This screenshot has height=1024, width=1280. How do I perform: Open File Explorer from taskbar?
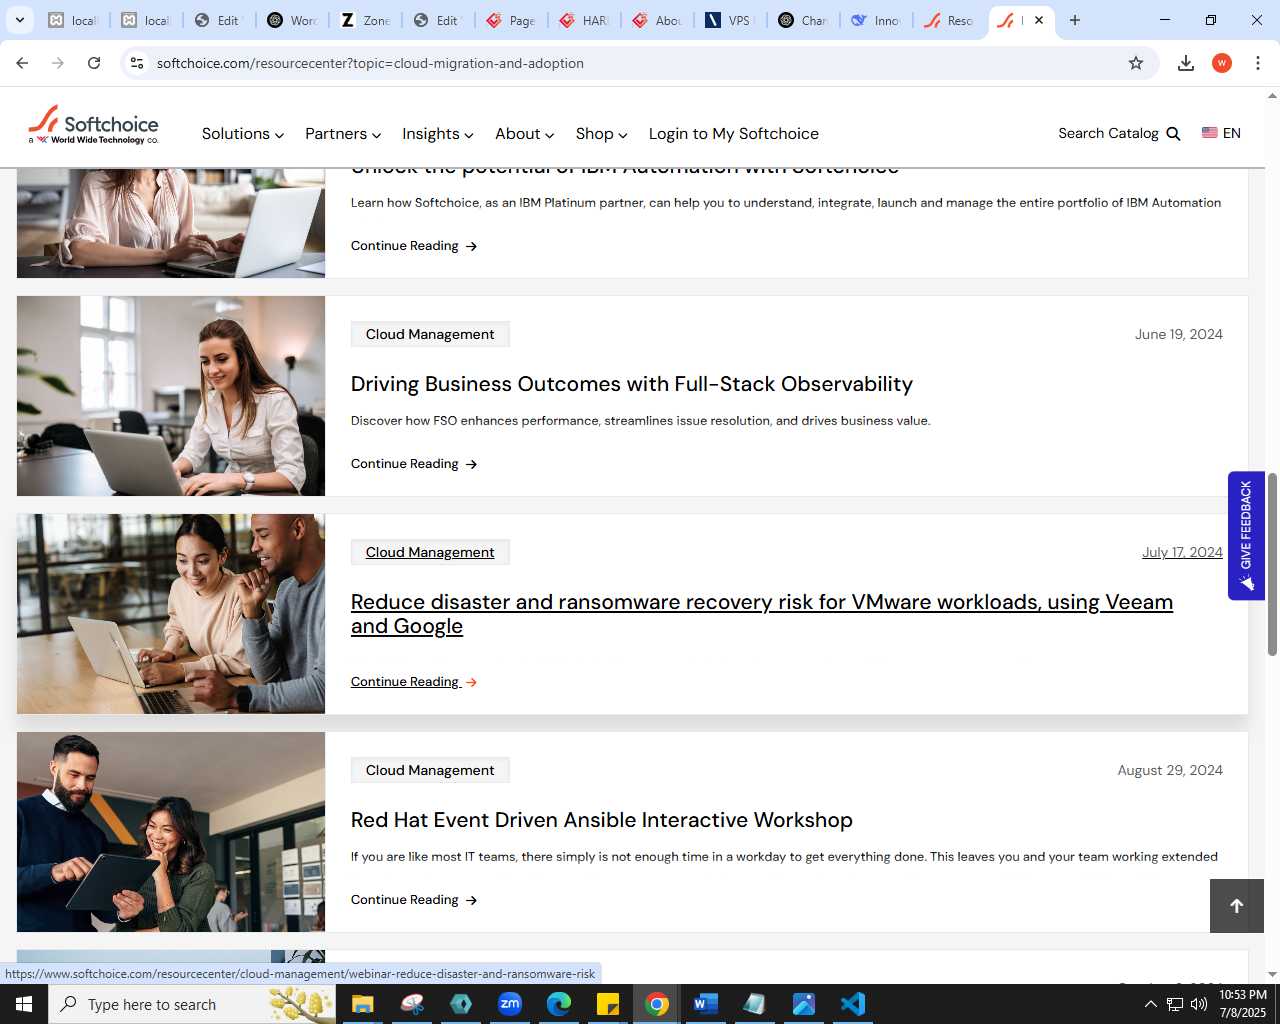point(362,1004)
